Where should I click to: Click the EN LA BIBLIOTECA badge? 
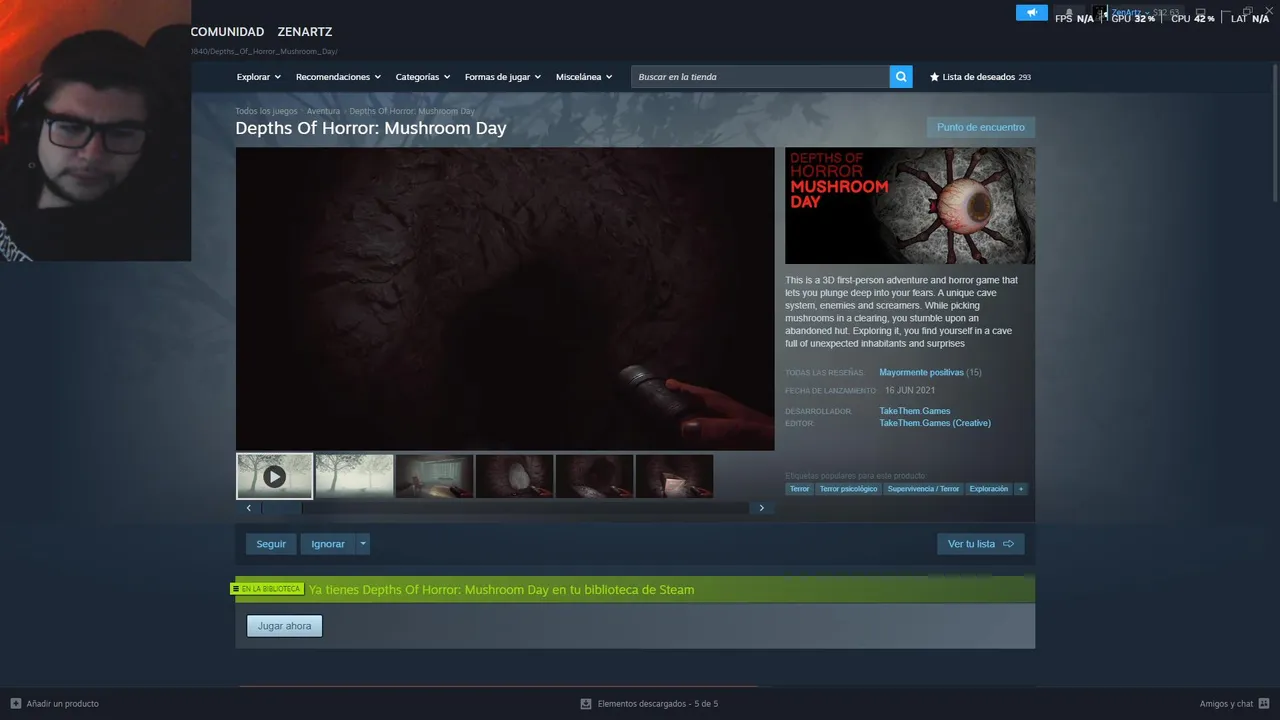[267, 589]
